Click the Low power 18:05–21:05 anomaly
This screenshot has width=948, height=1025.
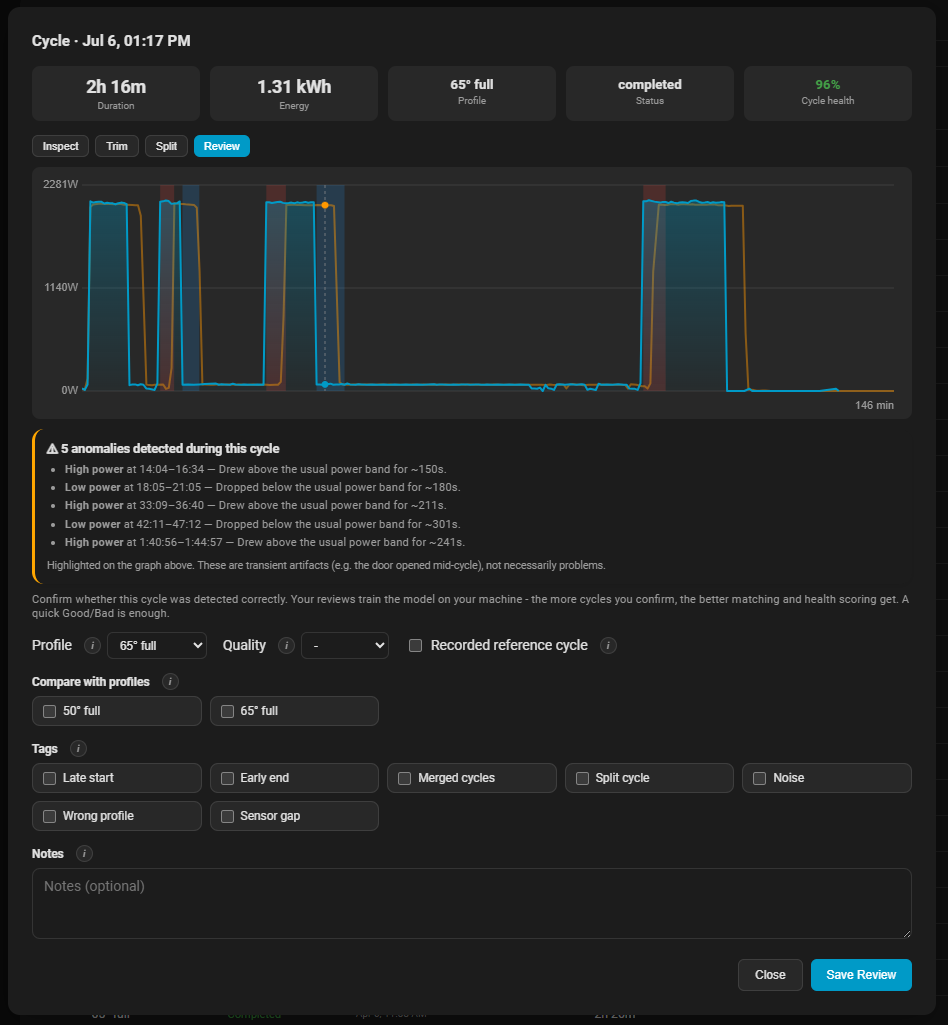(262, 488)
